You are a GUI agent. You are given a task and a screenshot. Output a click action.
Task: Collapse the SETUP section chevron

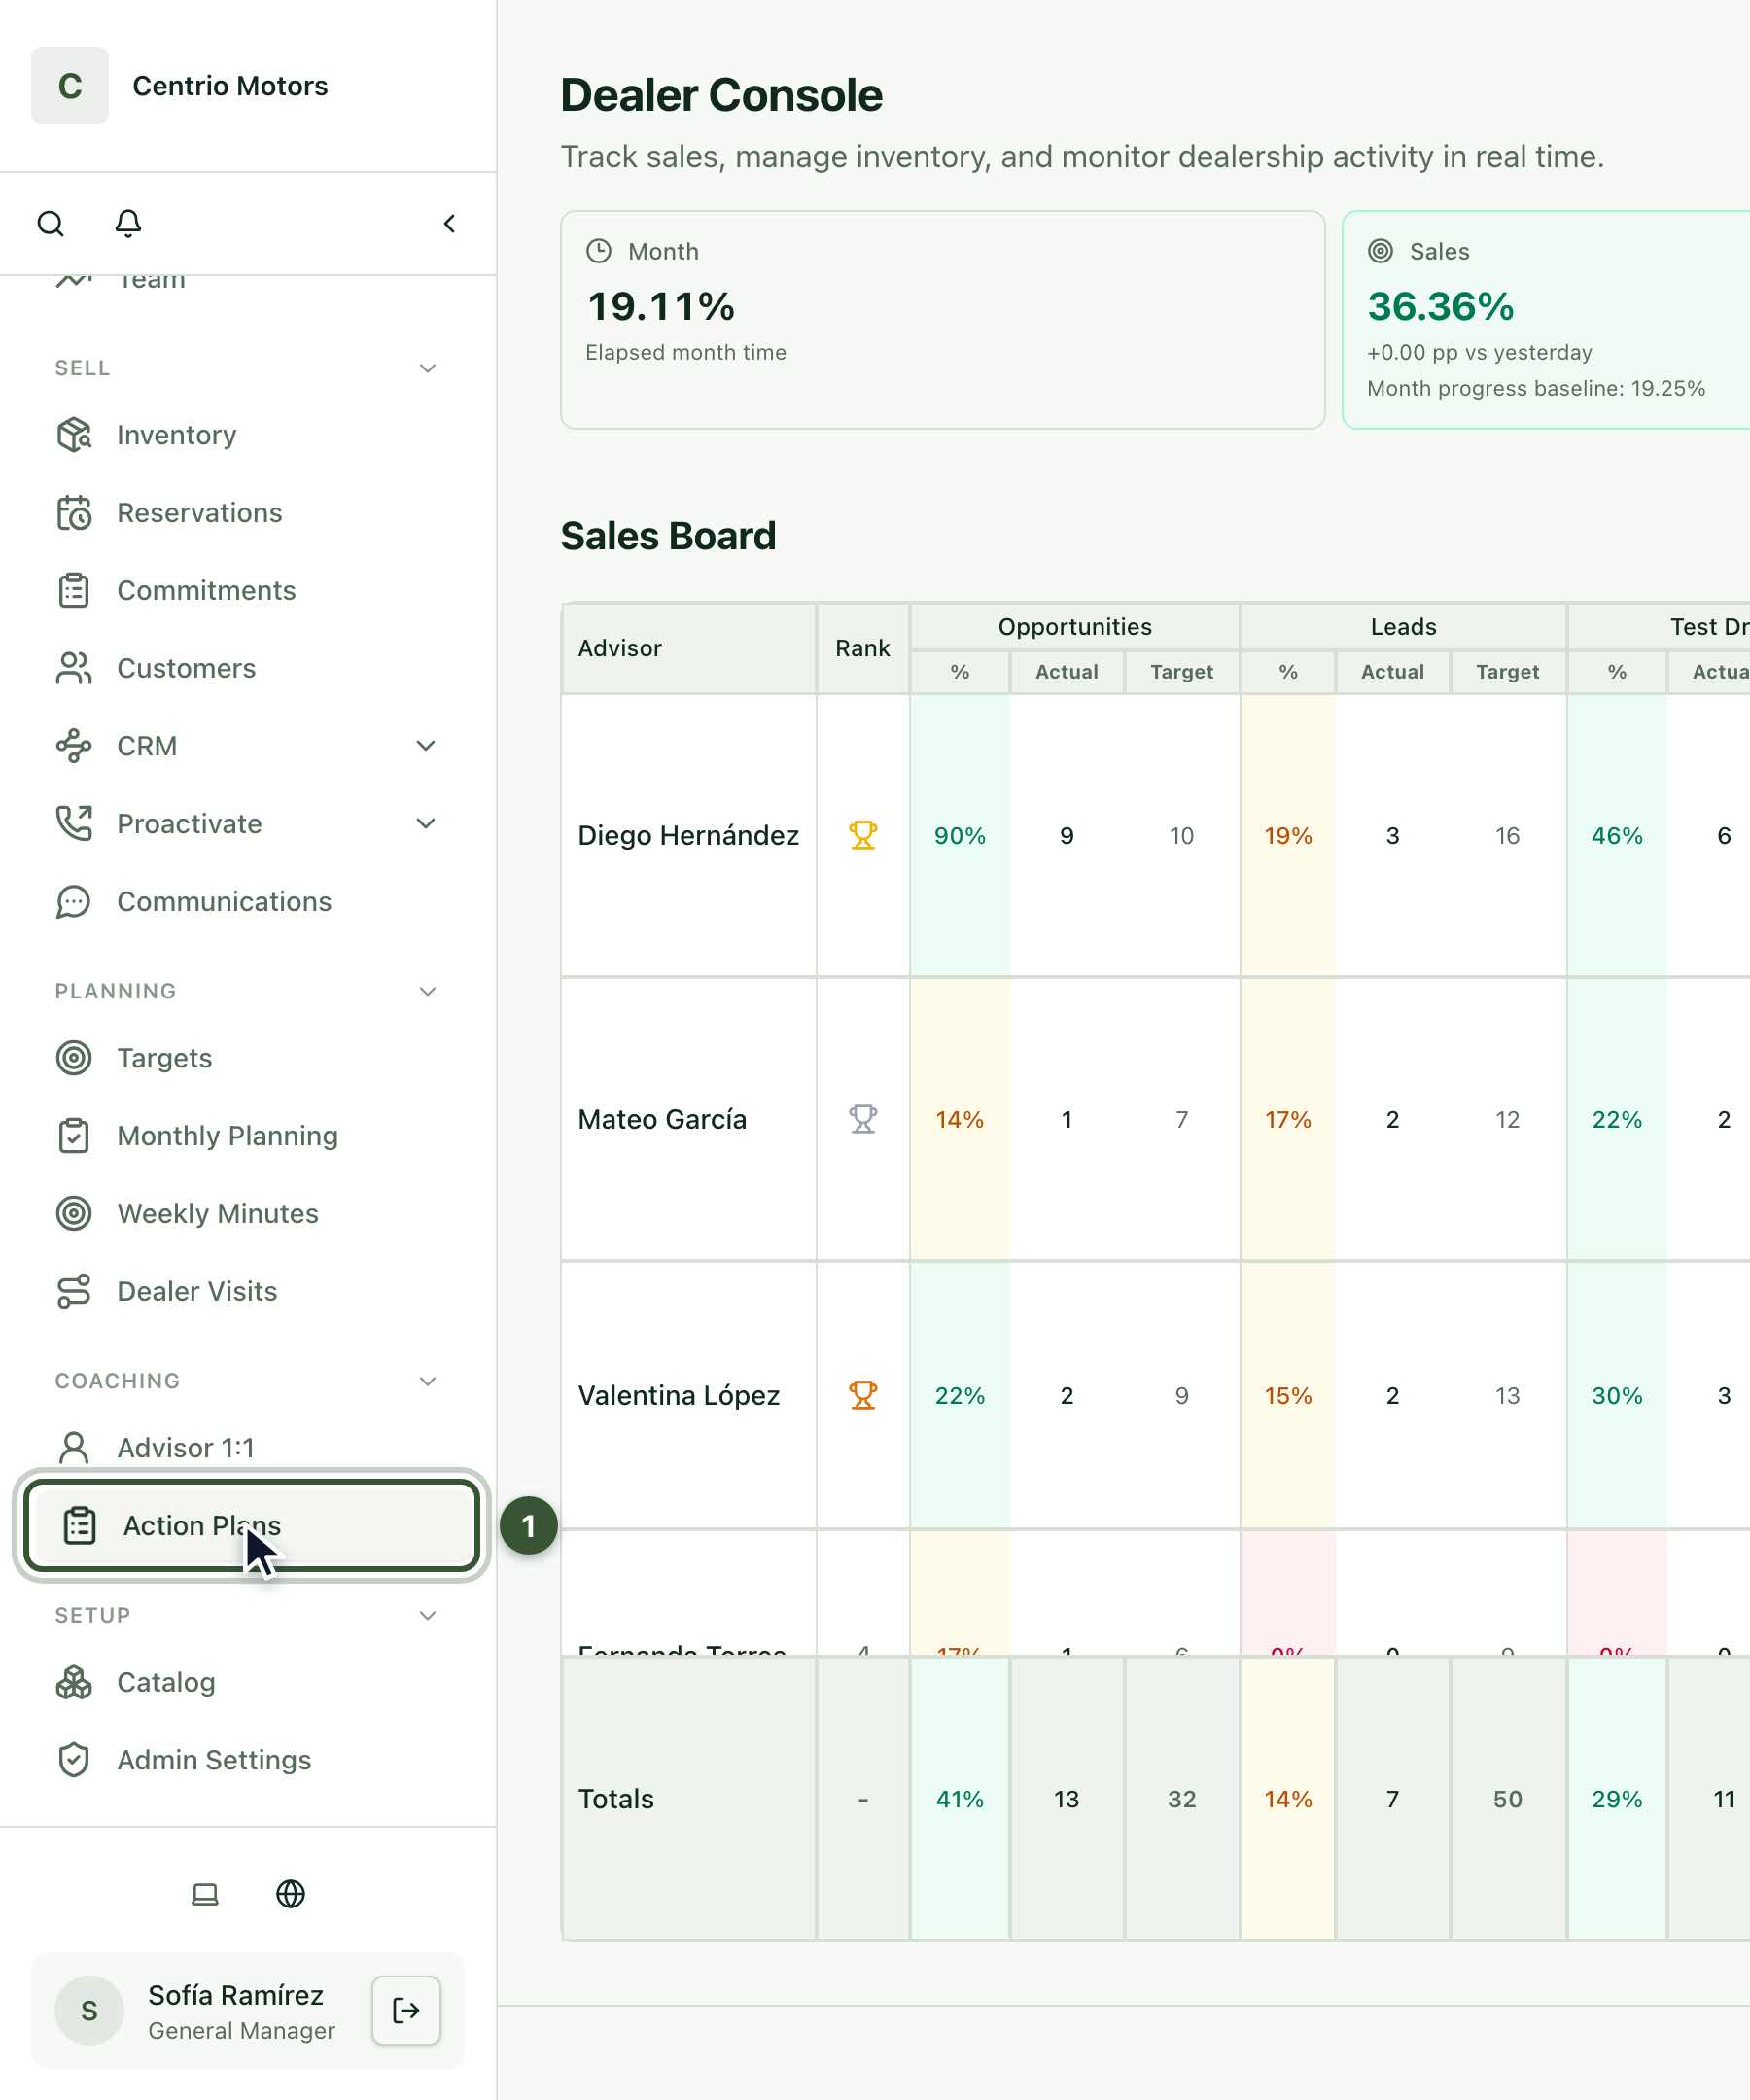428,1615
